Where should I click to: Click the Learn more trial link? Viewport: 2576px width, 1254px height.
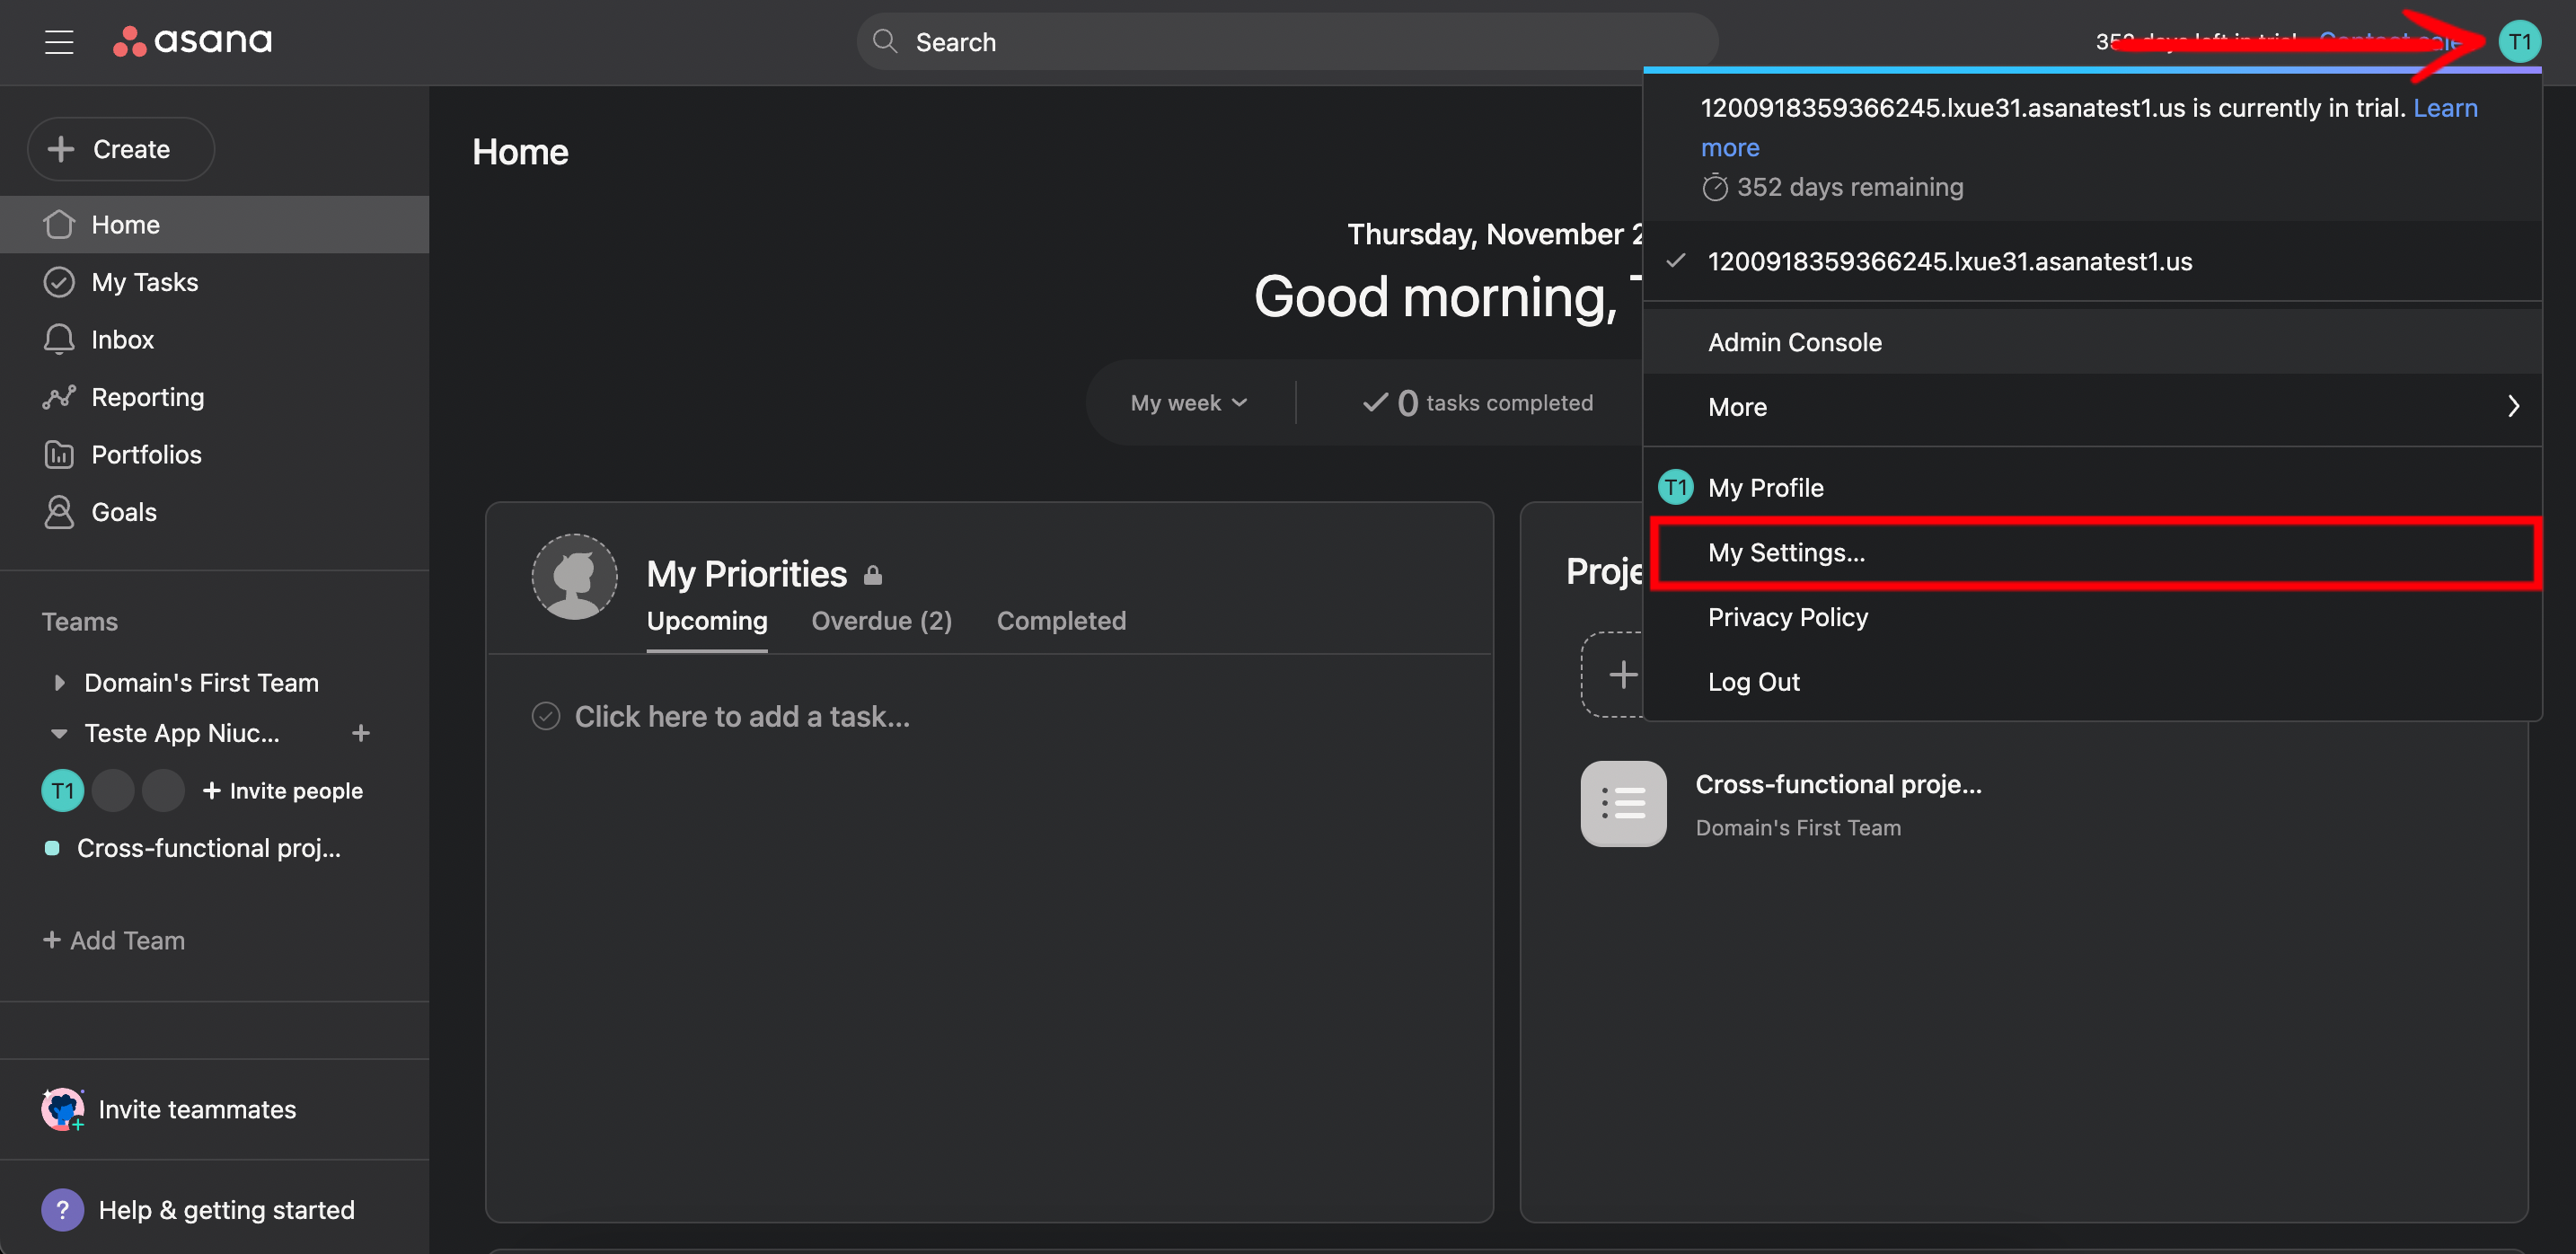(2444, 108)
